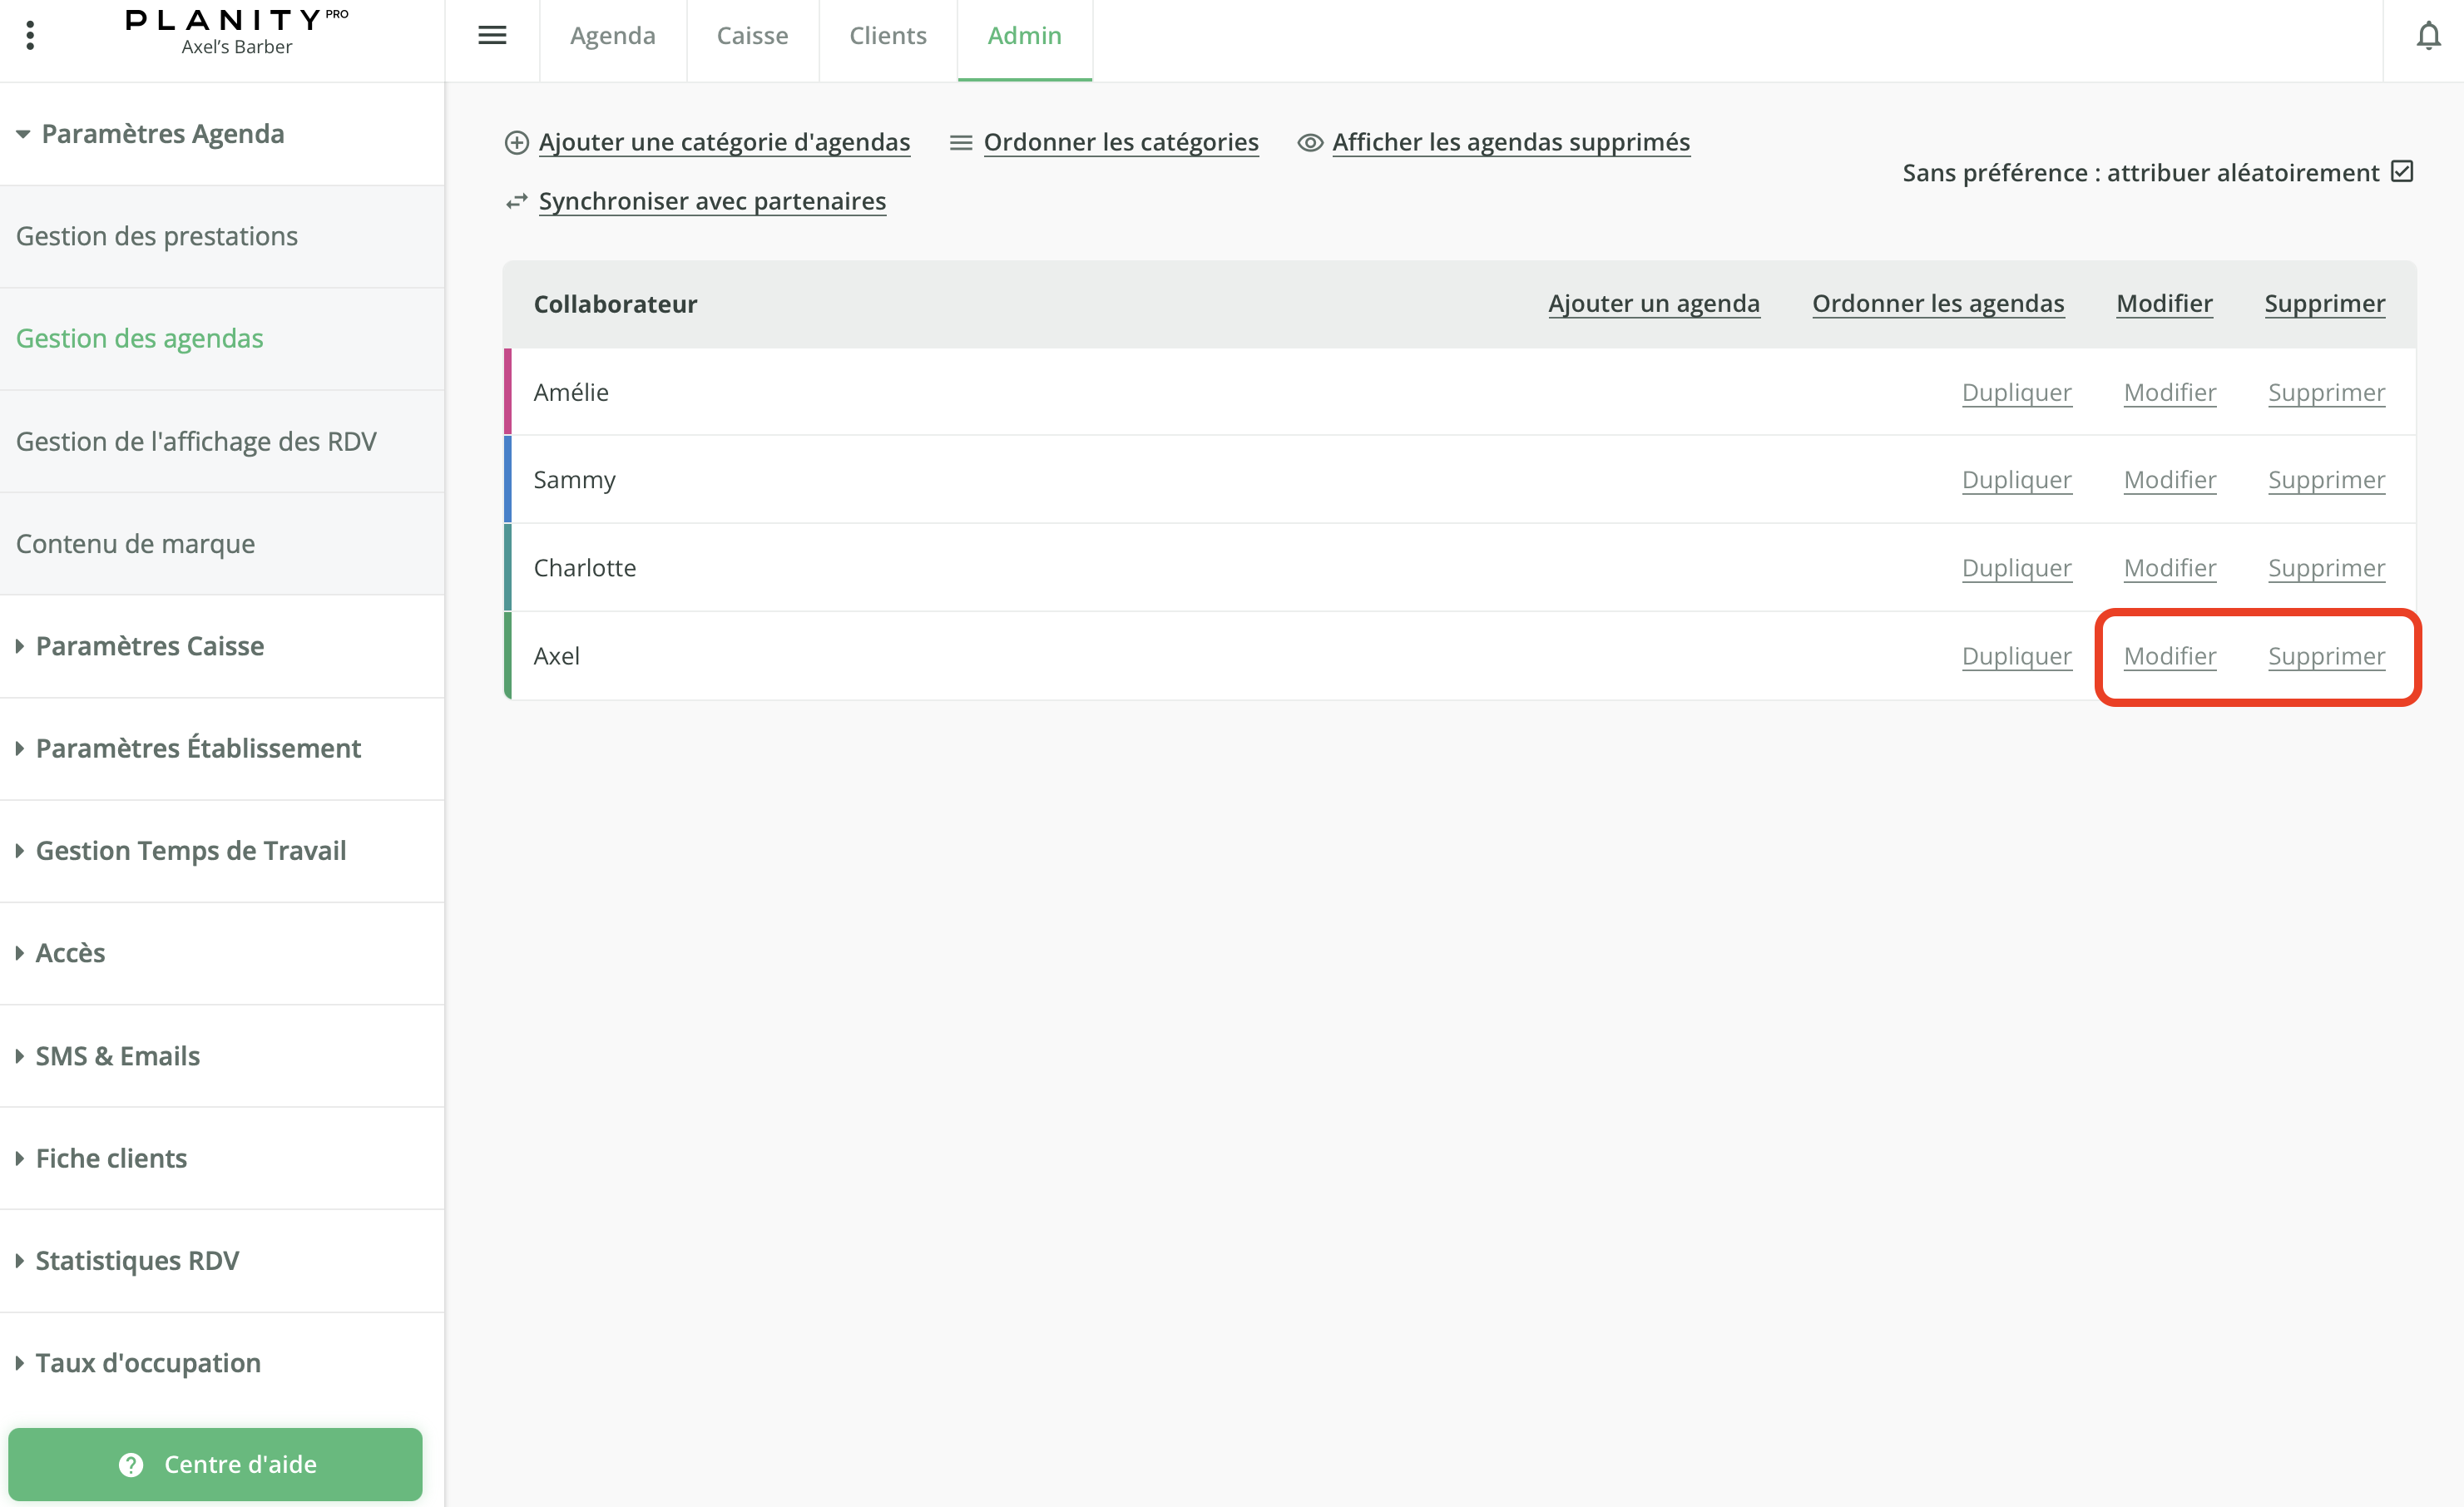Click Dupliquer for Amélie
Screen dimensions: 2464x1507
click(2016, 392)
